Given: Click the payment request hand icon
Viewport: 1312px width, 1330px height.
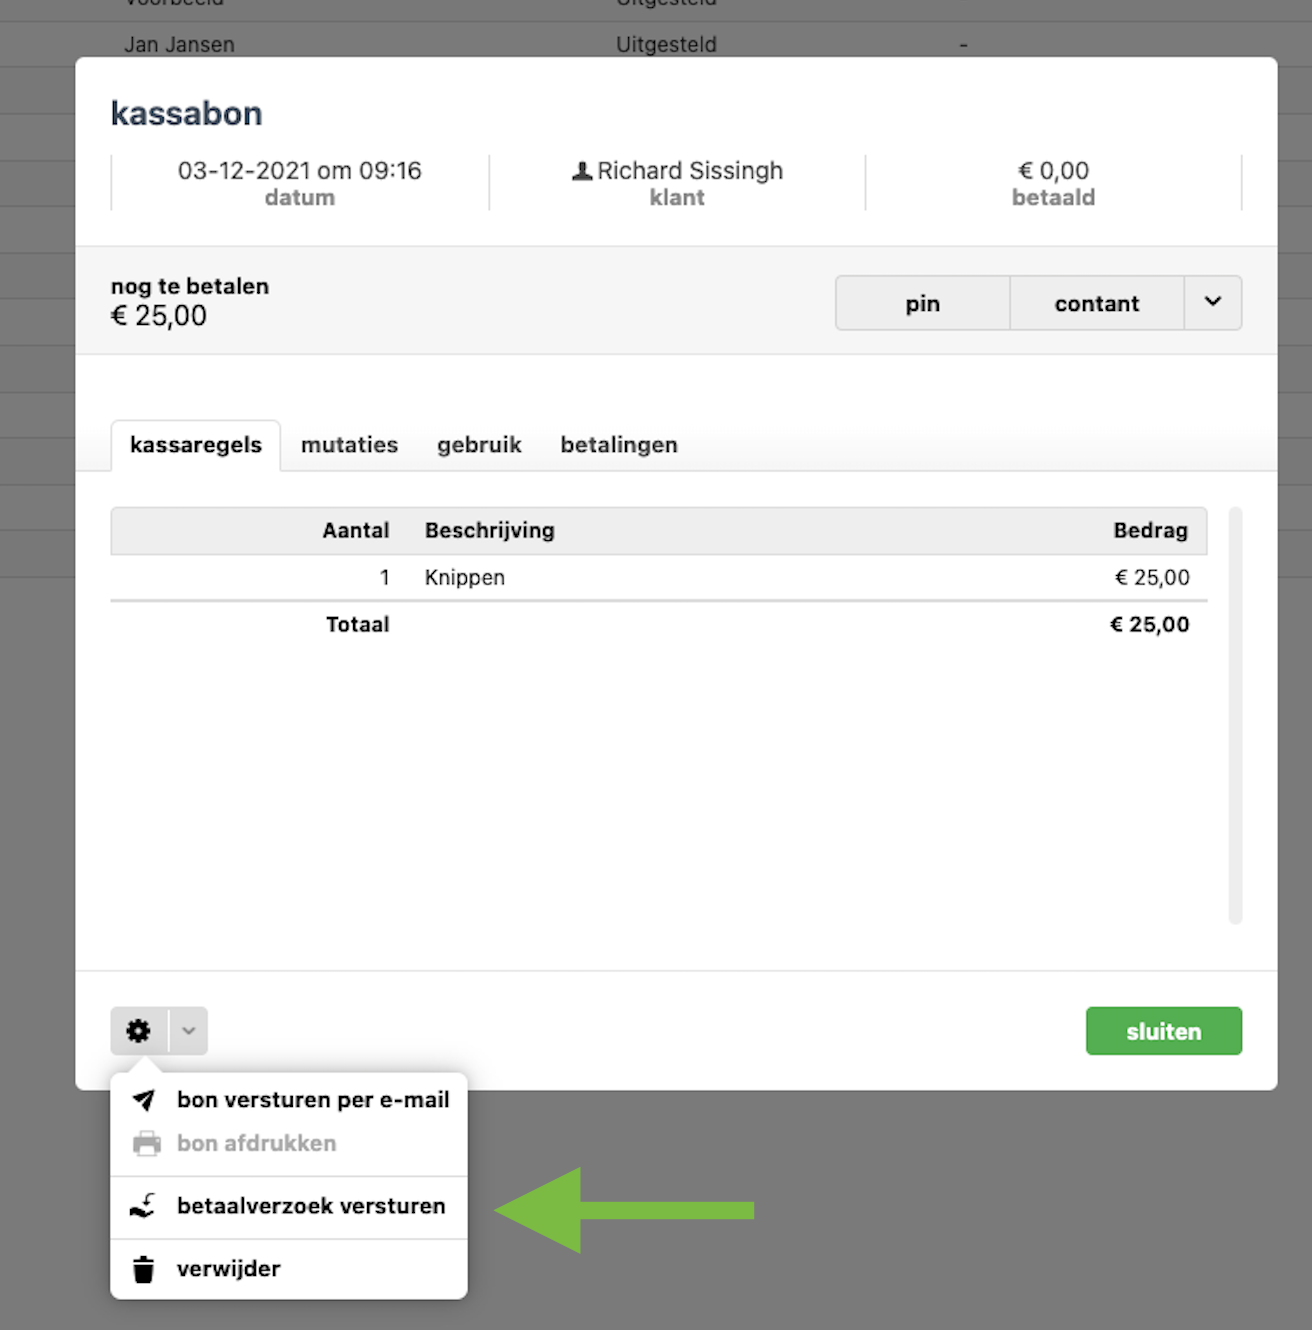Looking at the screenshot, I should [x=144, y=1206].
